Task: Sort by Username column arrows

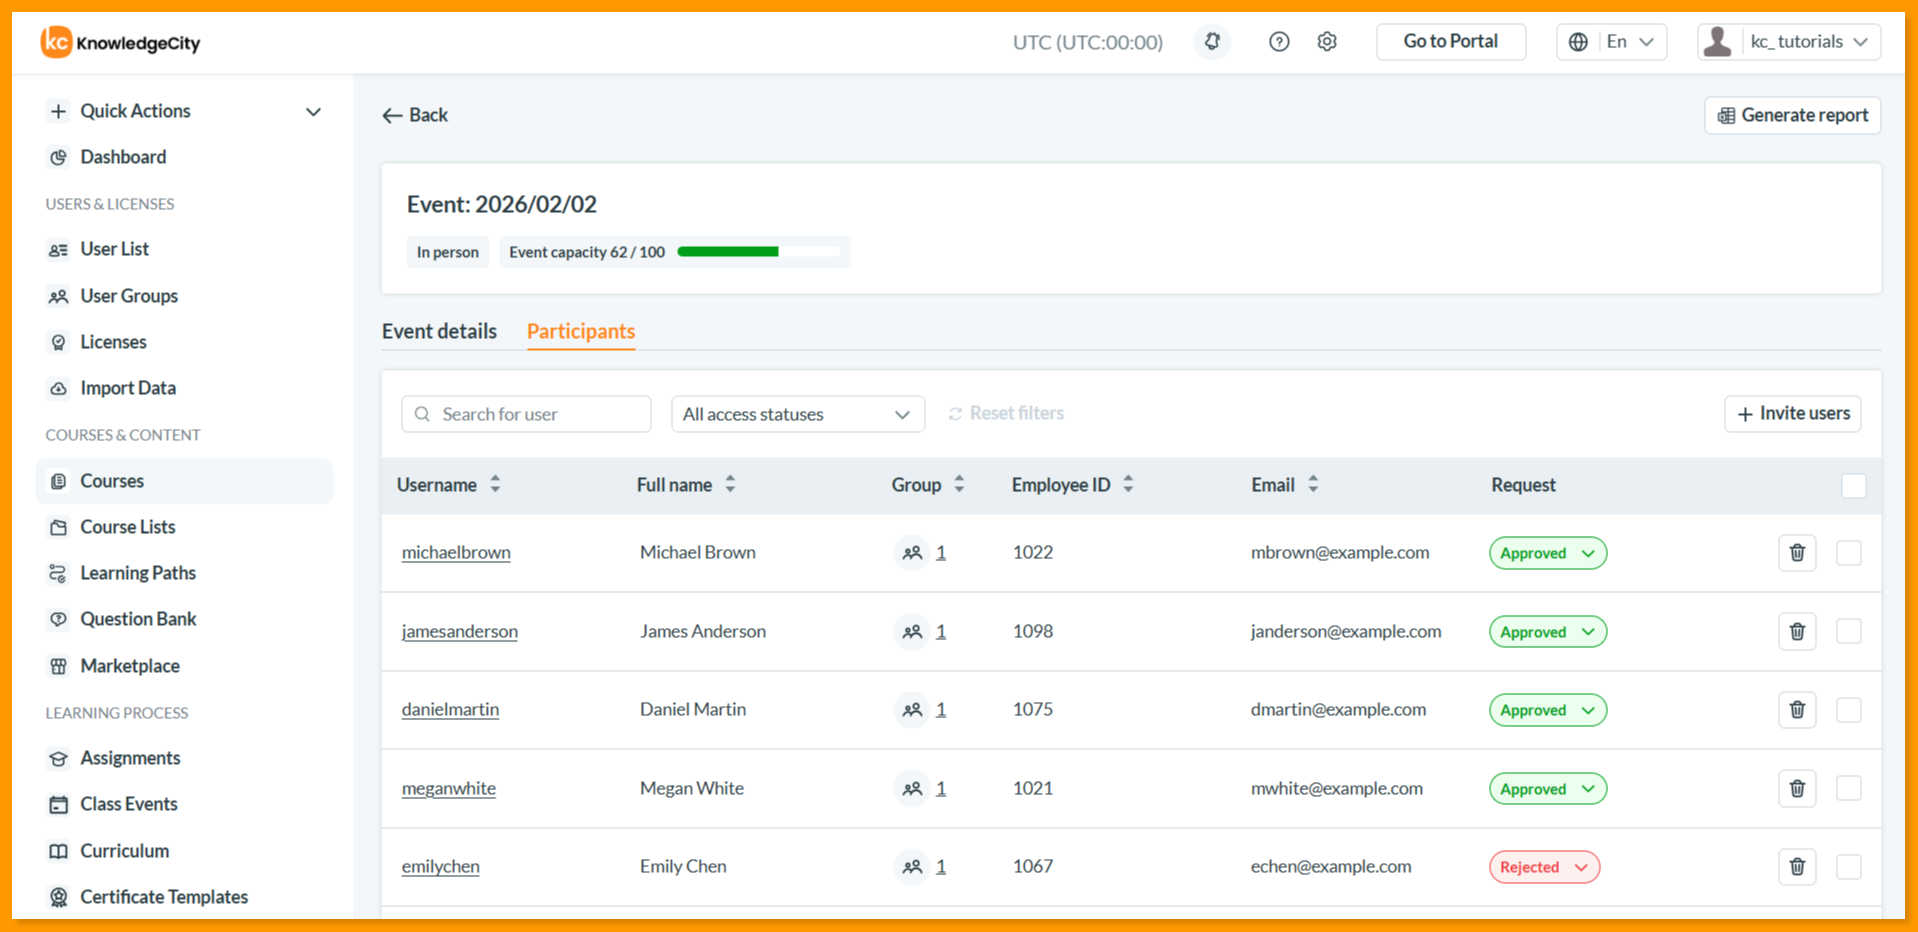Action: (495, 485)
